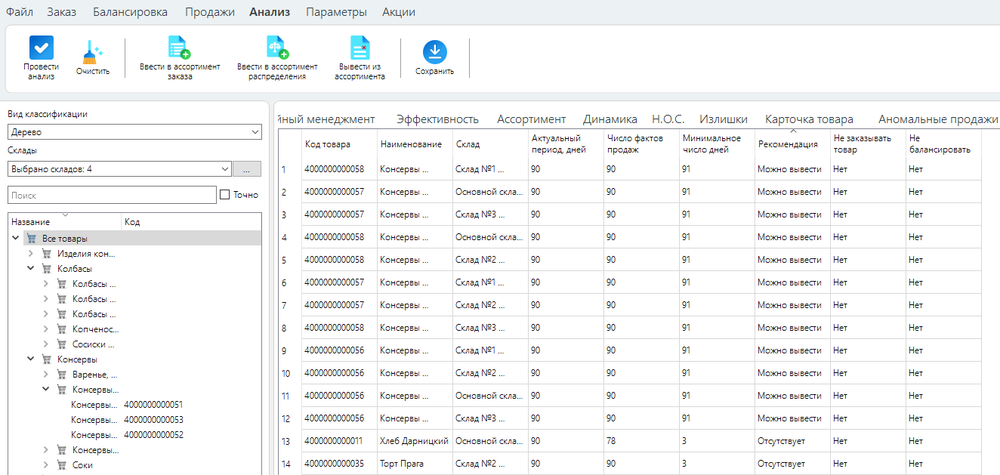Click Ввести в ассортимент распределения icon

277,48
